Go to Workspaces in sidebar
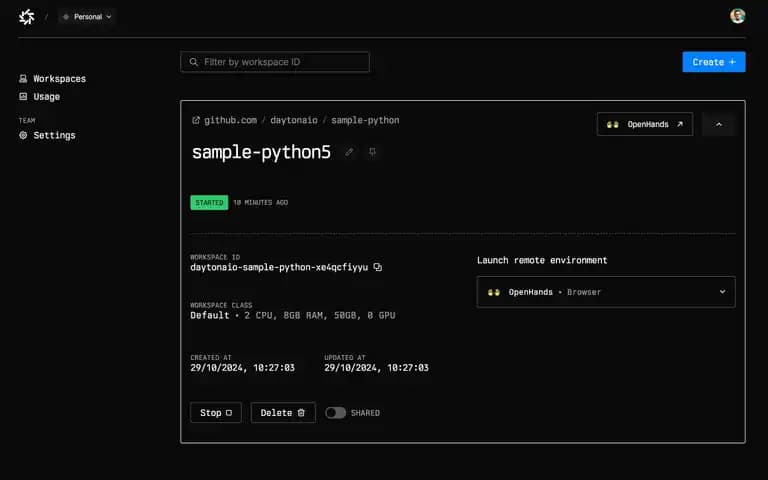 pos(52,78)
